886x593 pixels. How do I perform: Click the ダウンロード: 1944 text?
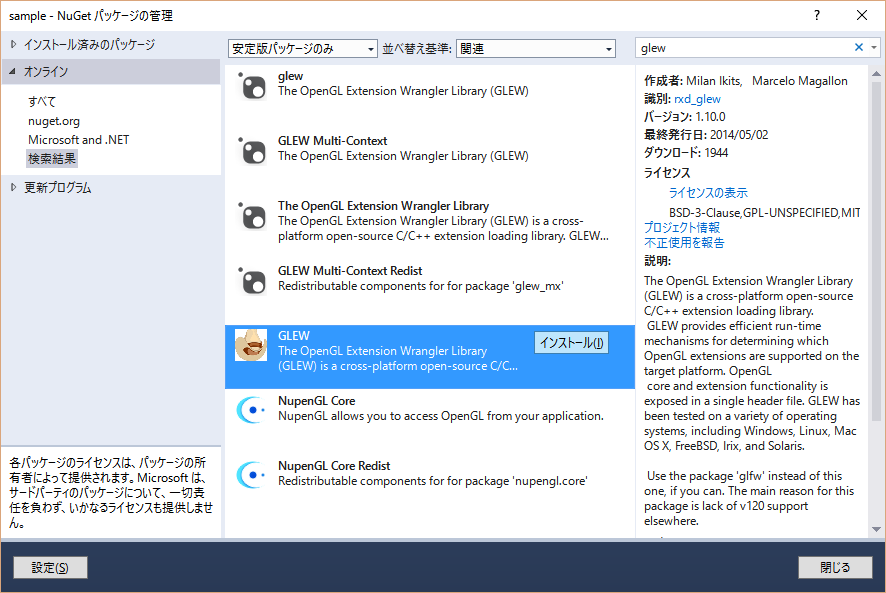pos(686,153)
